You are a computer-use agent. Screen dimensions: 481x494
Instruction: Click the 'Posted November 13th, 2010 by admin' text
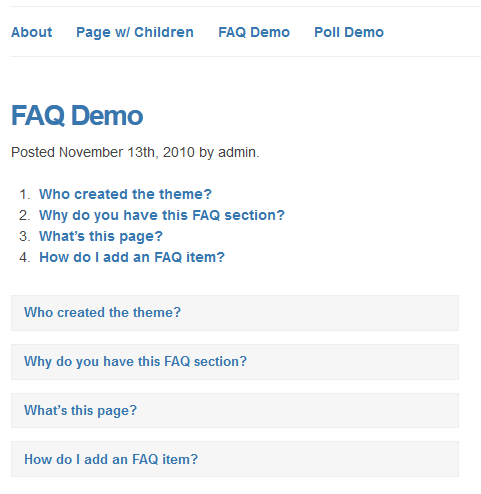point(135,152)
